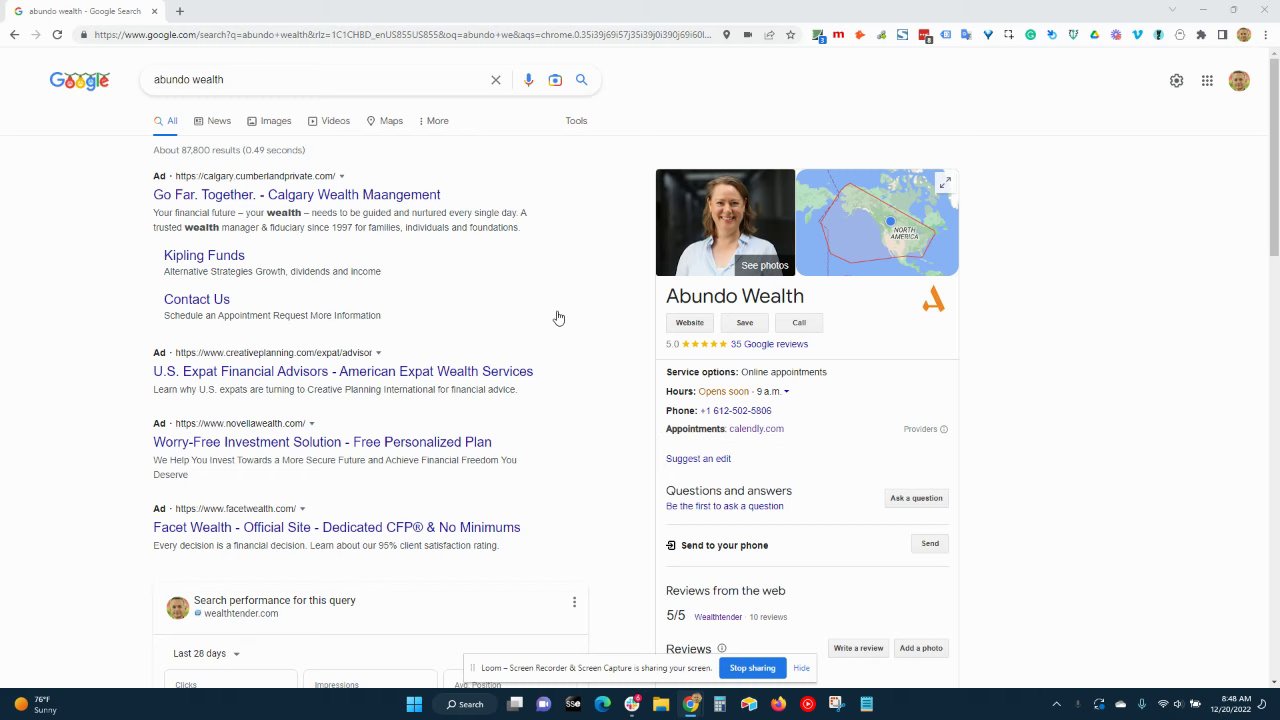The height and width of the screenshot is (720, 1280).
Task: Click Call button in knowledge panel
Action: click(x=799, y=323)
